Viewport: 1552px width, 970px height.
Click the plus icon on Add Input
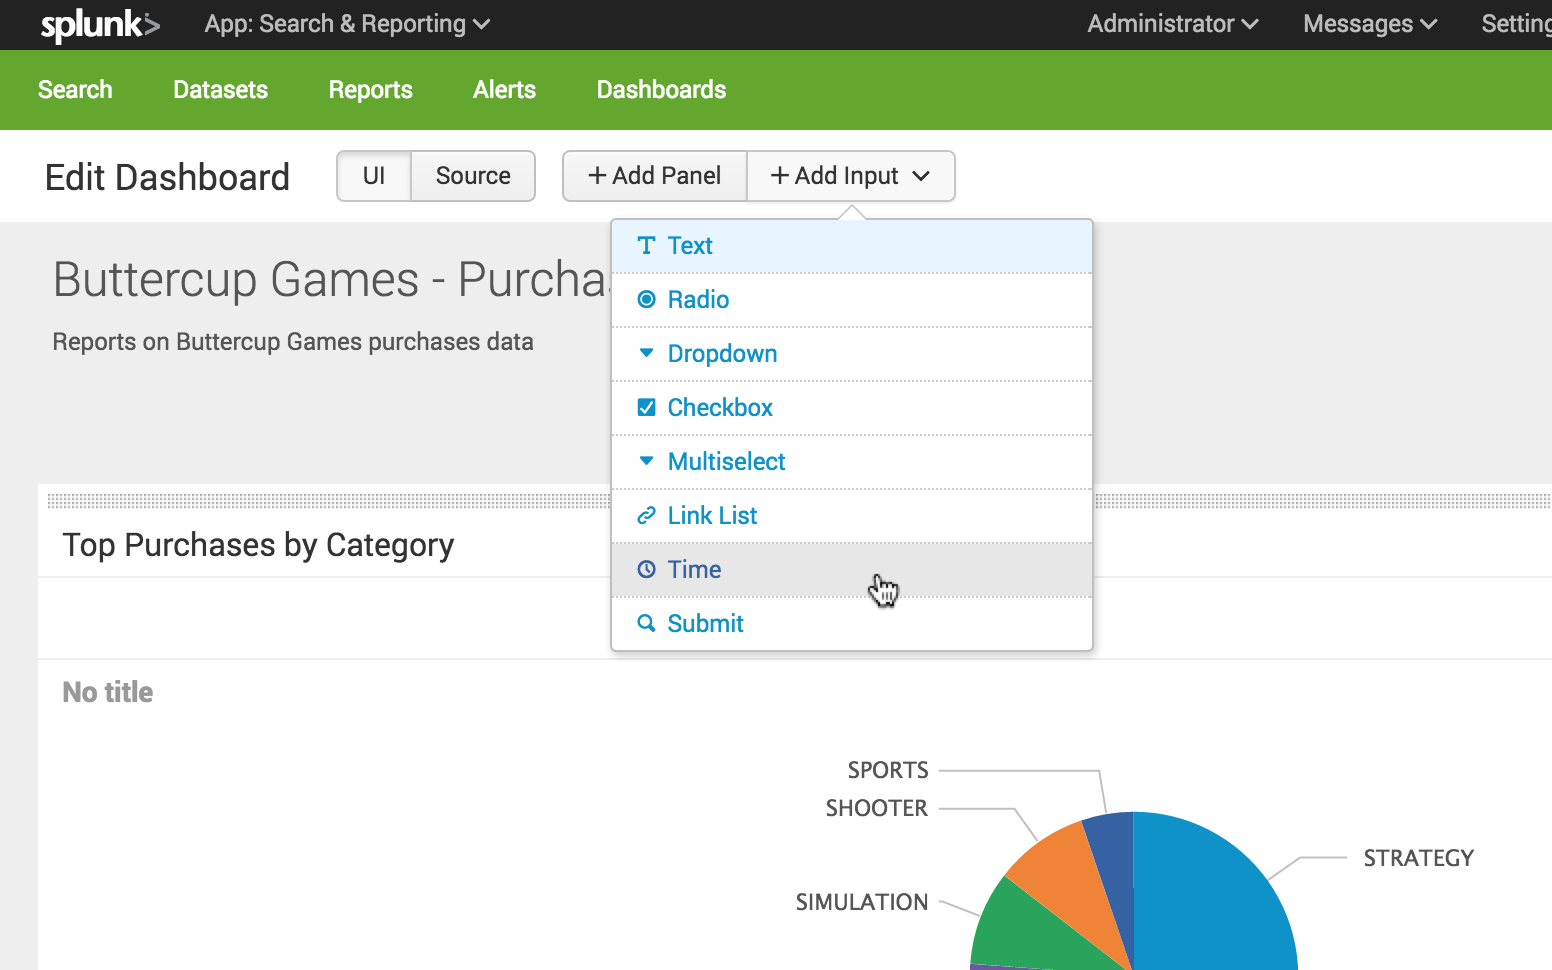tap(780, 176)
